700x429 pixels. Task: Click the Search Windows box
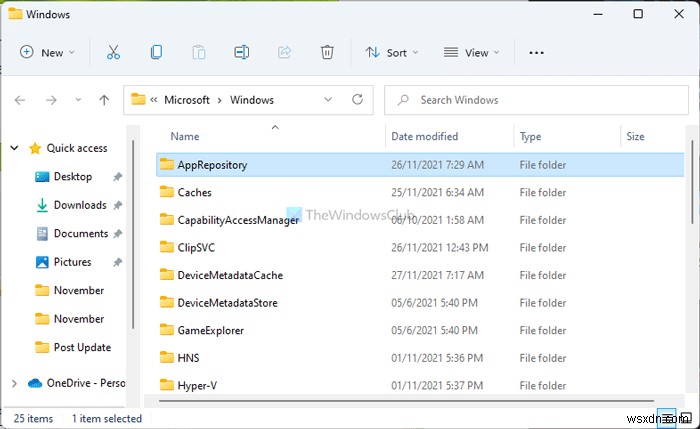536,100
